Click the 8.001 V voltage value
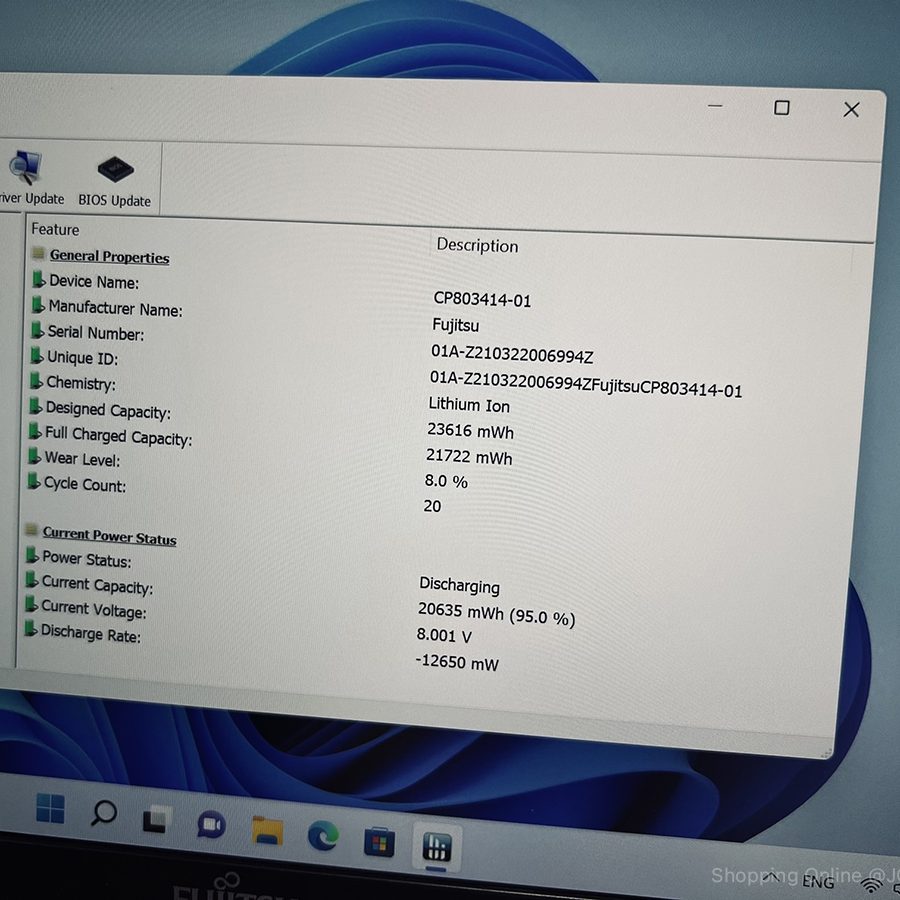Image resolution: width=900 pixels, height=900 pixels. tap(444, 635)
